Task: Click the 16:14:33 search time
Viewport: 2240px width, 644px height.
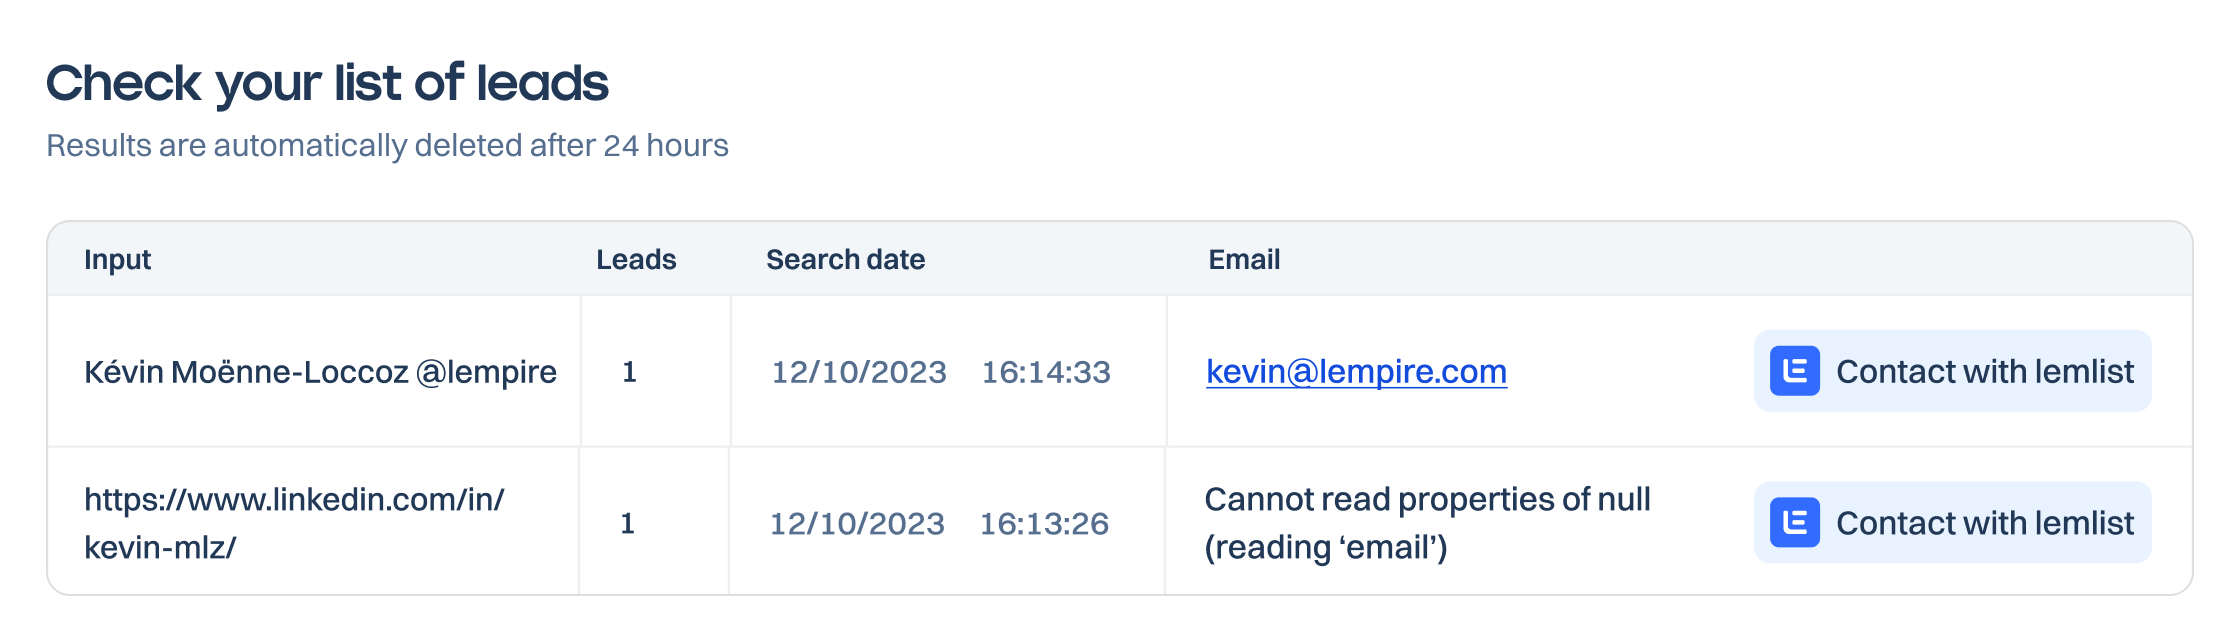Action: point(1046,372)
